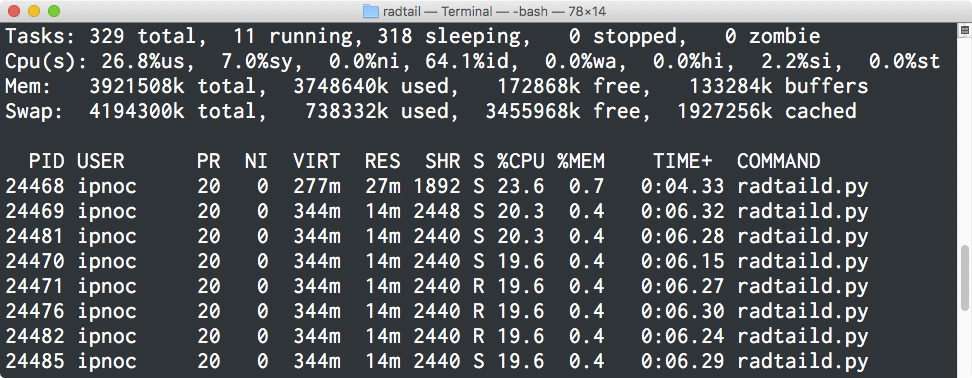Viewport: 972px width, 378px height.
Task: Click the '133284k buffers' value
Action: click(779, 86)
